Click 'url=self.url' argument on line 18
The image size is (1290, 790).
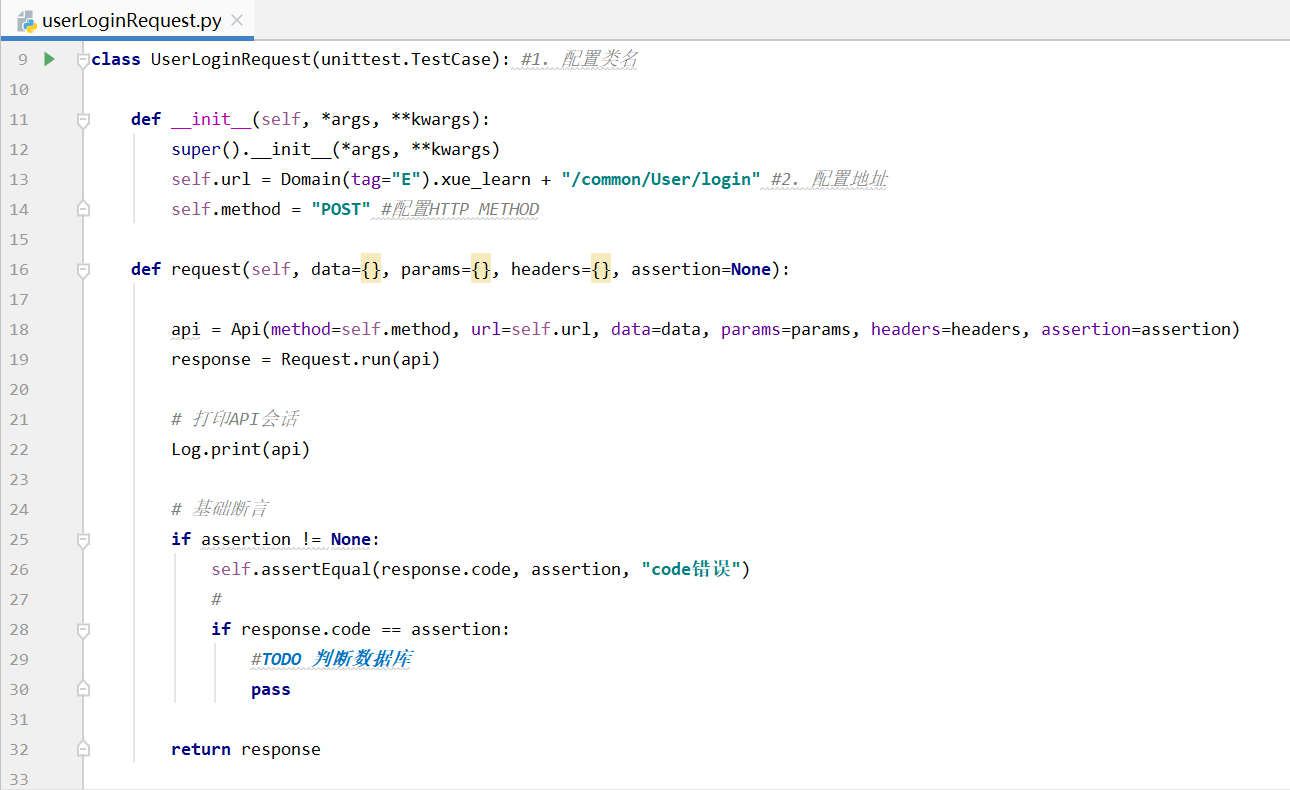[x=530, y=329]
